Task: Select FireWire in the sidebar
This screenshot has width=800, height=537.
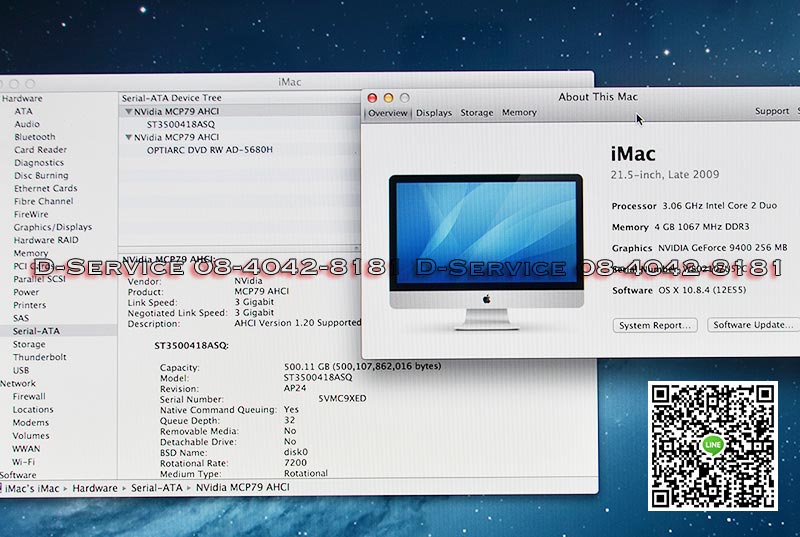Action: click(x=31, y=214)
